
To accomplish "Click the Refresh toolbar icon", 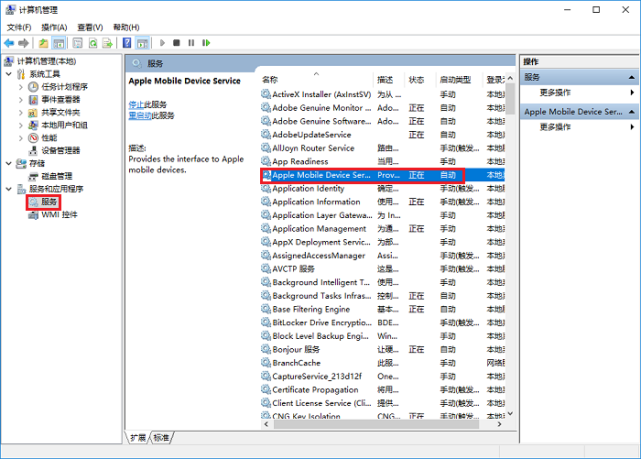I will coord(93,43).
